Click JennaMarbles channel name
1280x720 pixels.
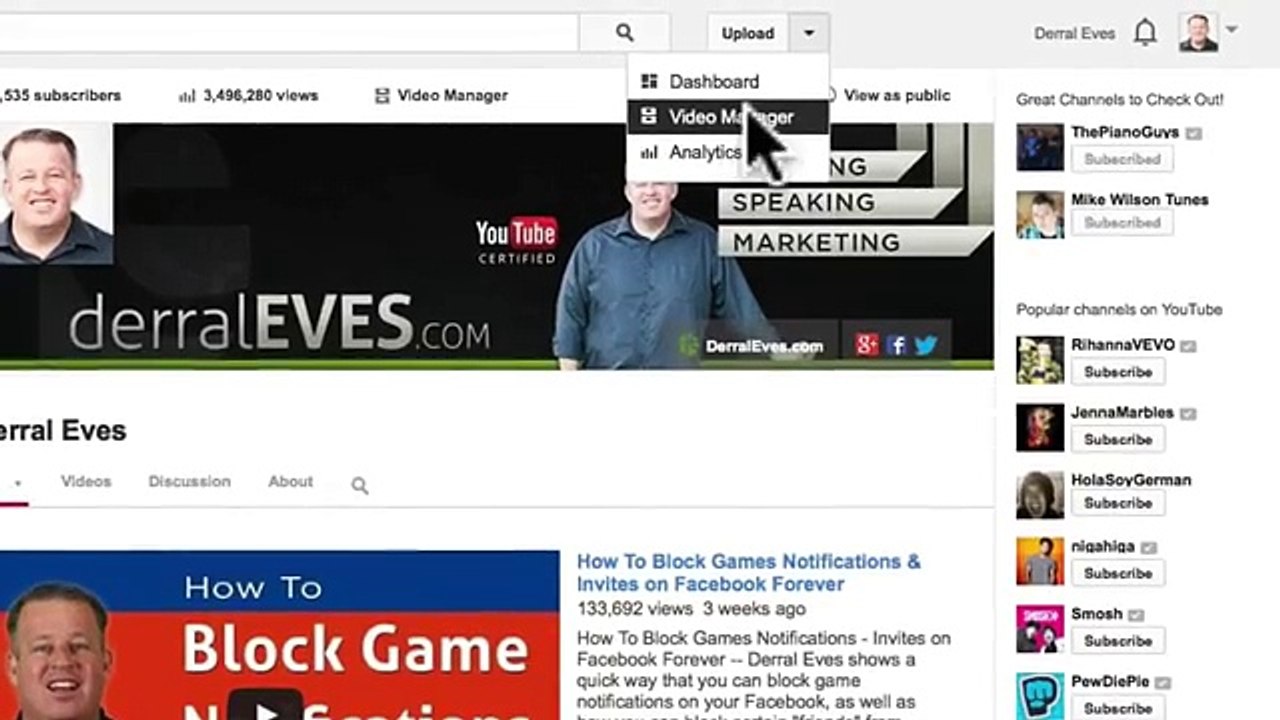[x=1122, y=412]
